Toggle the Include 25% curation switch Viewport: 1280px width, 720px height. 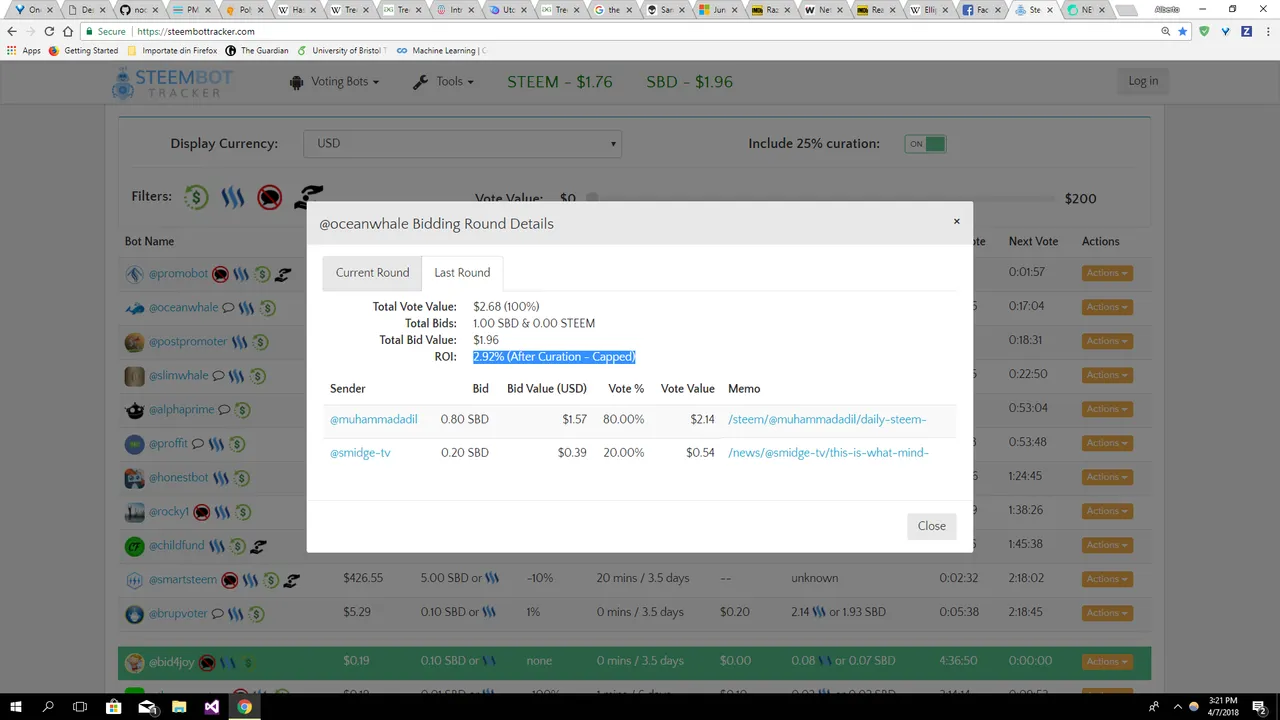[925, 144]
